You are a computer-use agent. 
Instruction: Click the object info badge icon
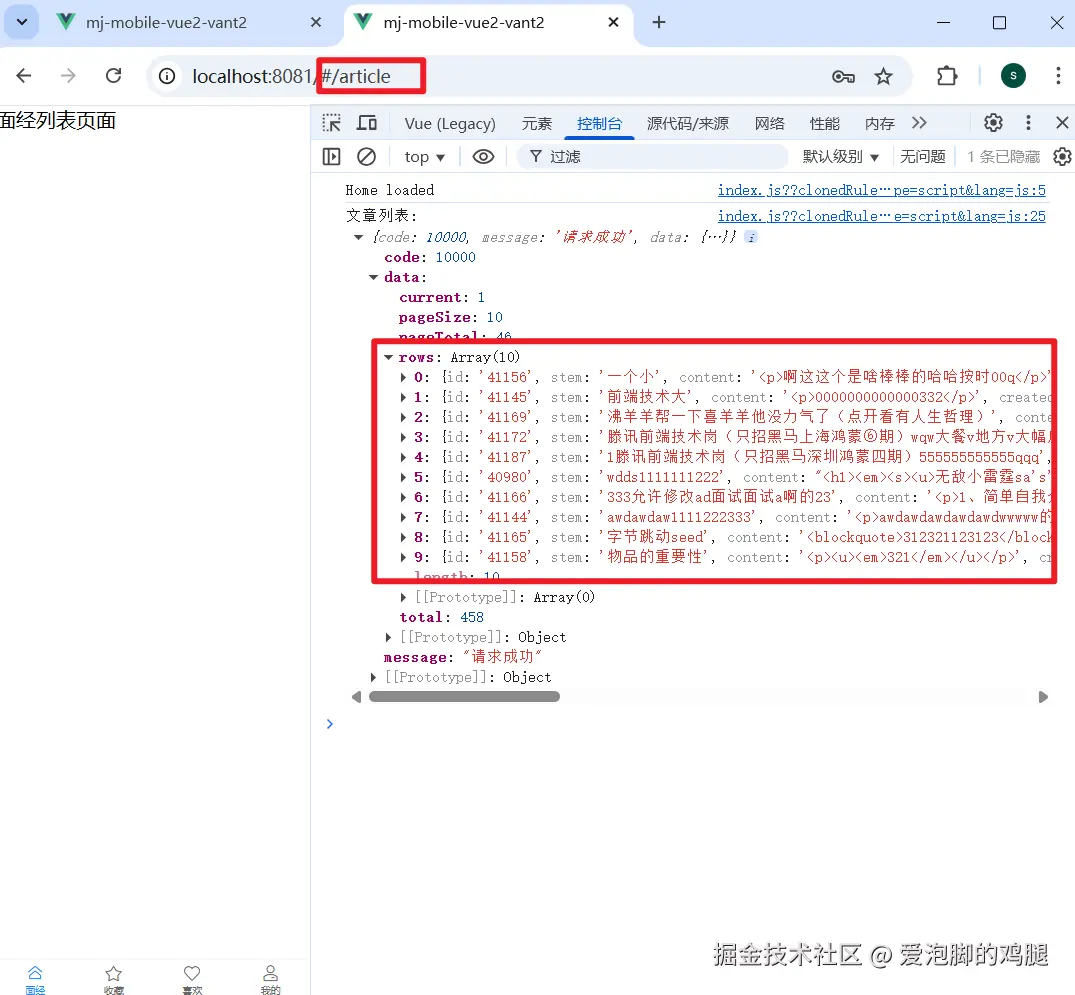751,237
